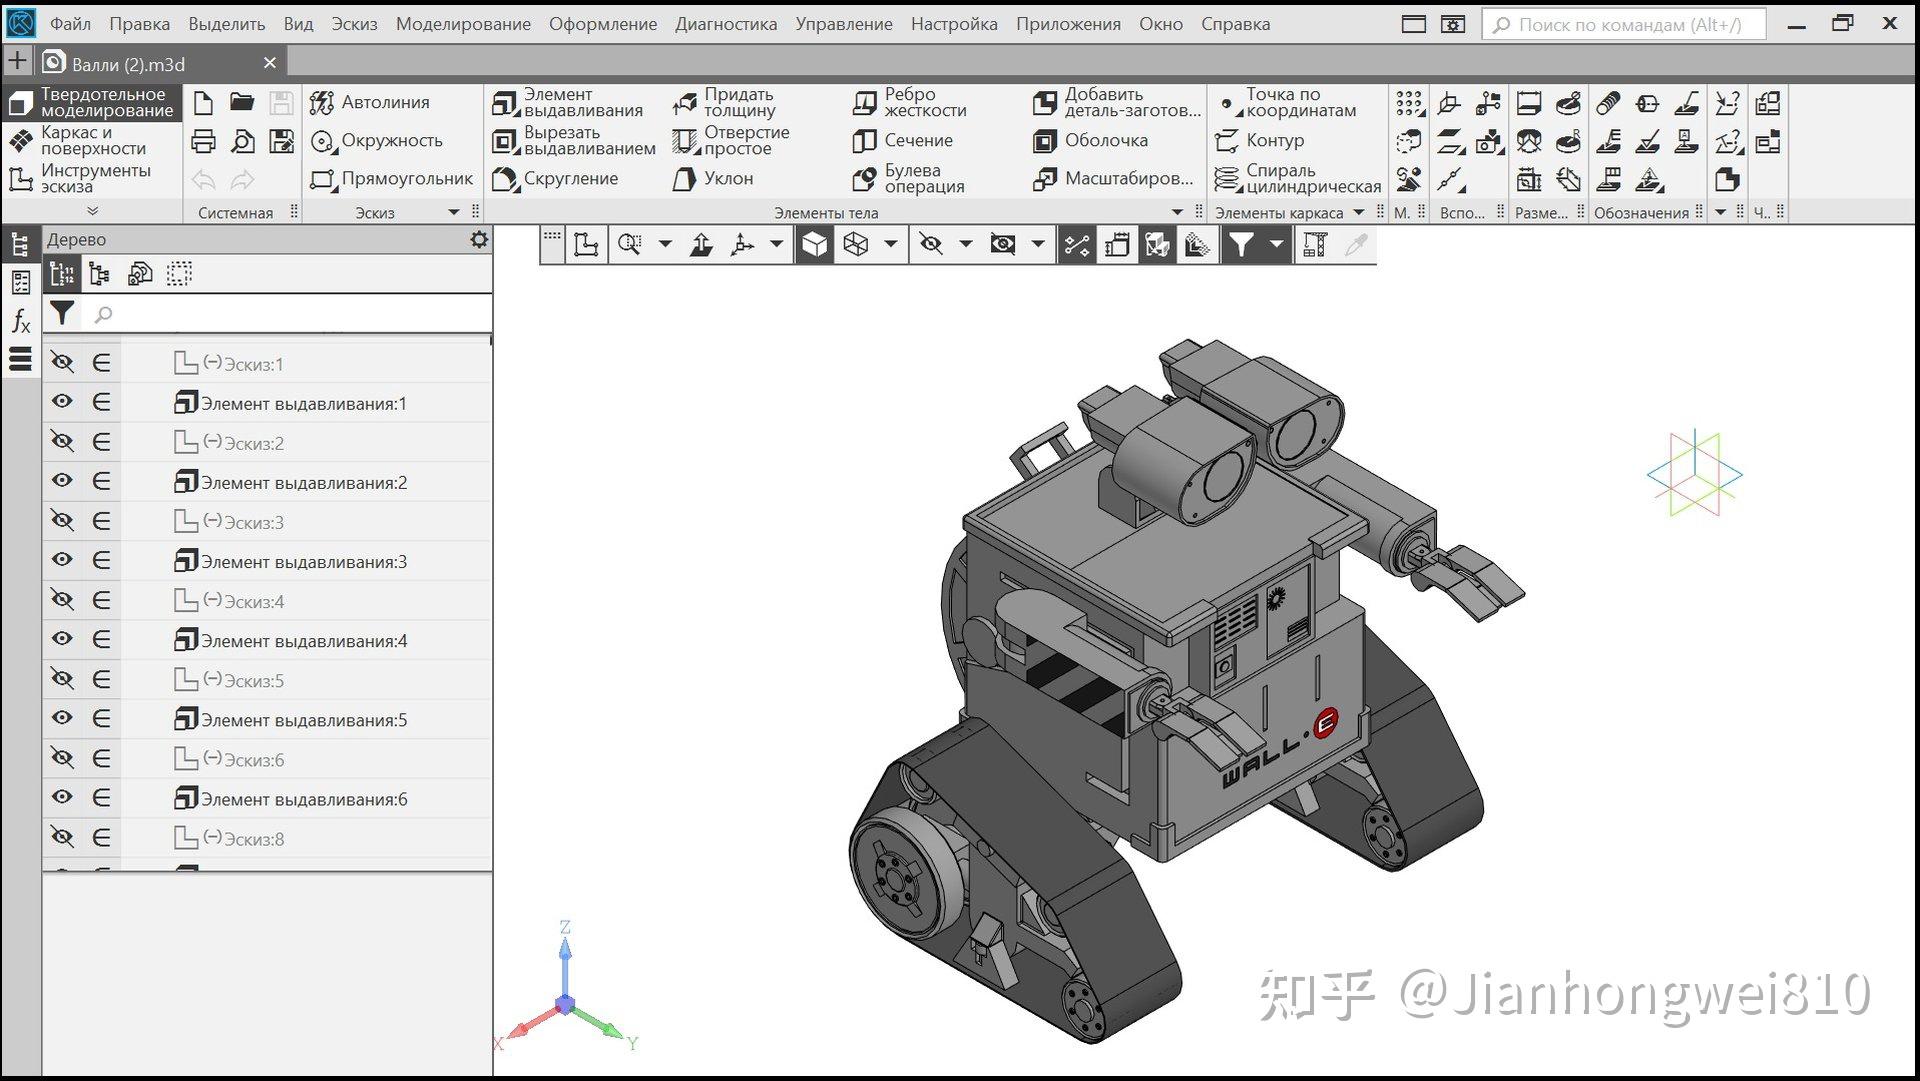Open the Моделирование menu
Screen dimensions: 1920x1081
tap(463, 24)
